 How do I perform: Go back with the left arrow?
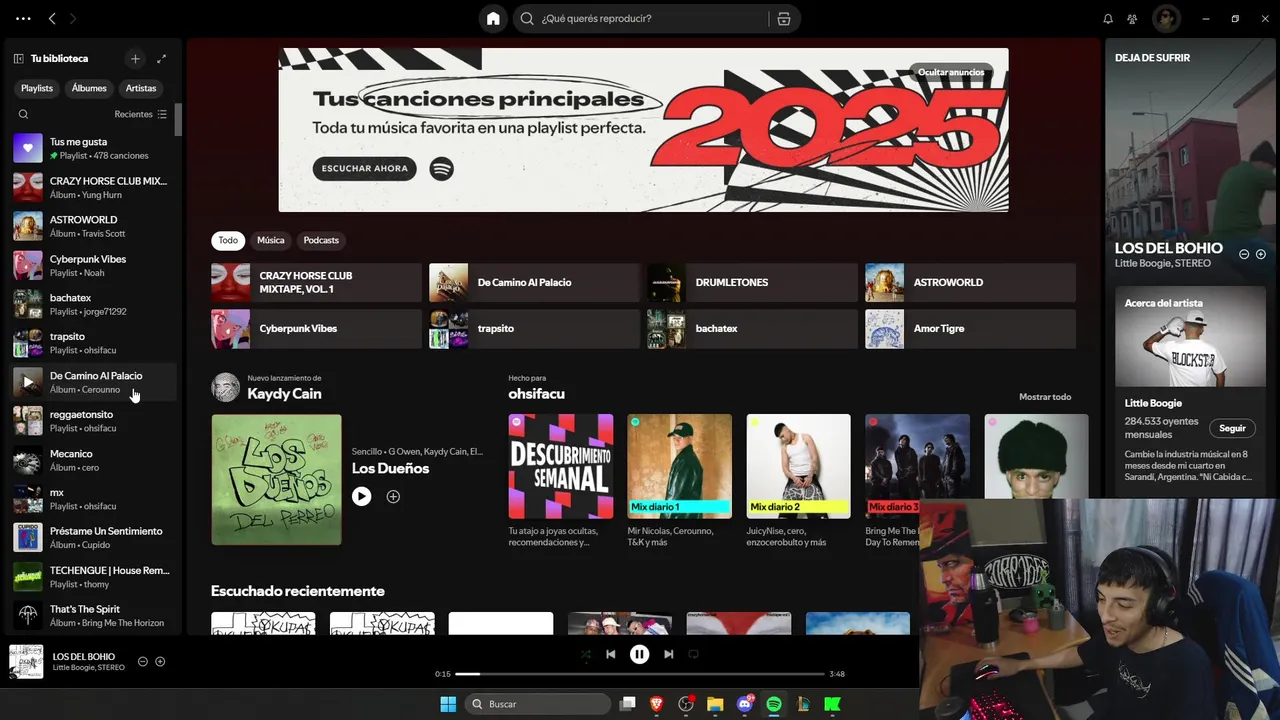pos(52,18)
